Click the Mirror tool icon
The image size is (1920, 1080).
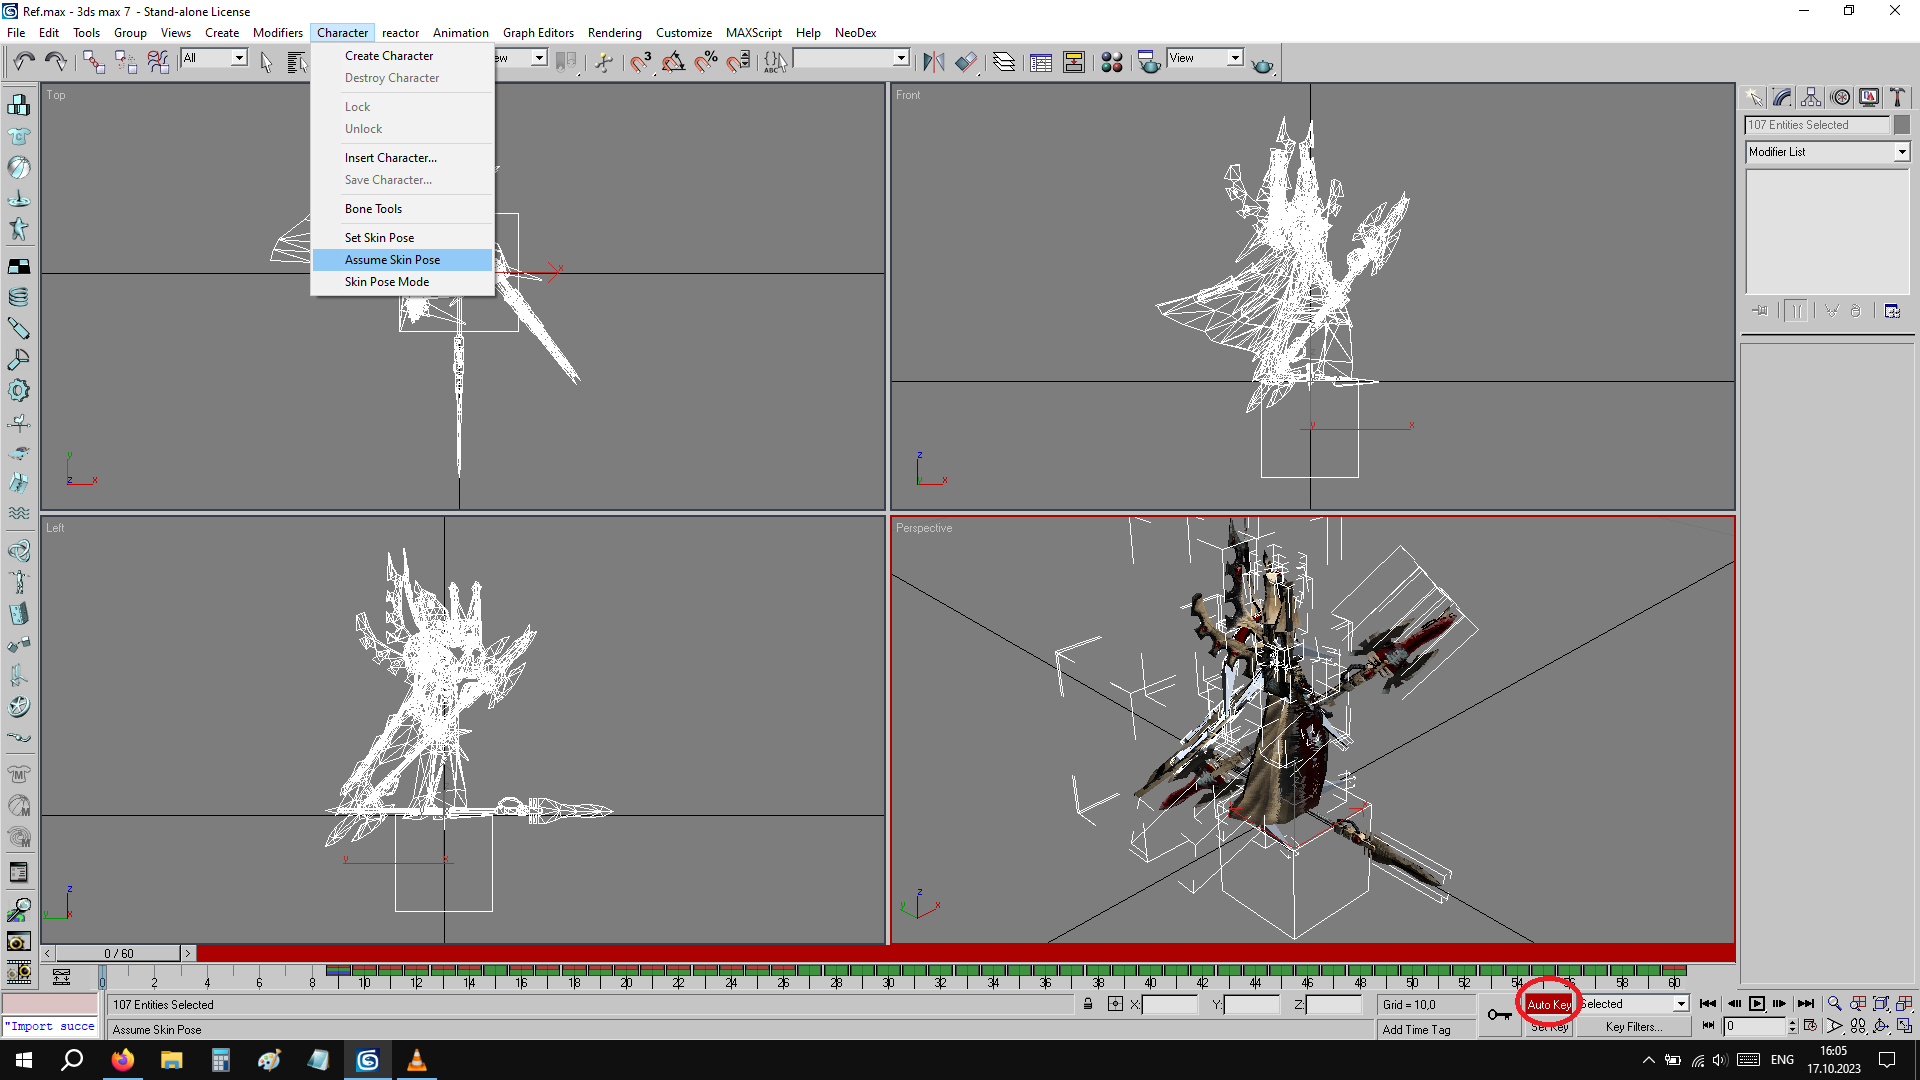point(933,62)
